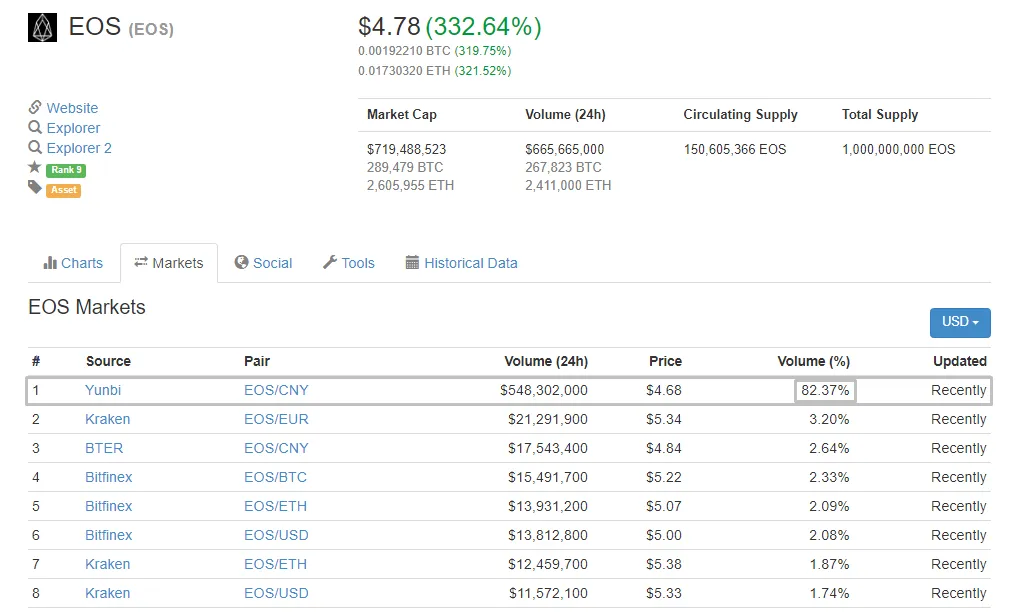Click the chain link icon beside Website
Viewport: 1021px width, 612px height.
(x=35, y=107)
